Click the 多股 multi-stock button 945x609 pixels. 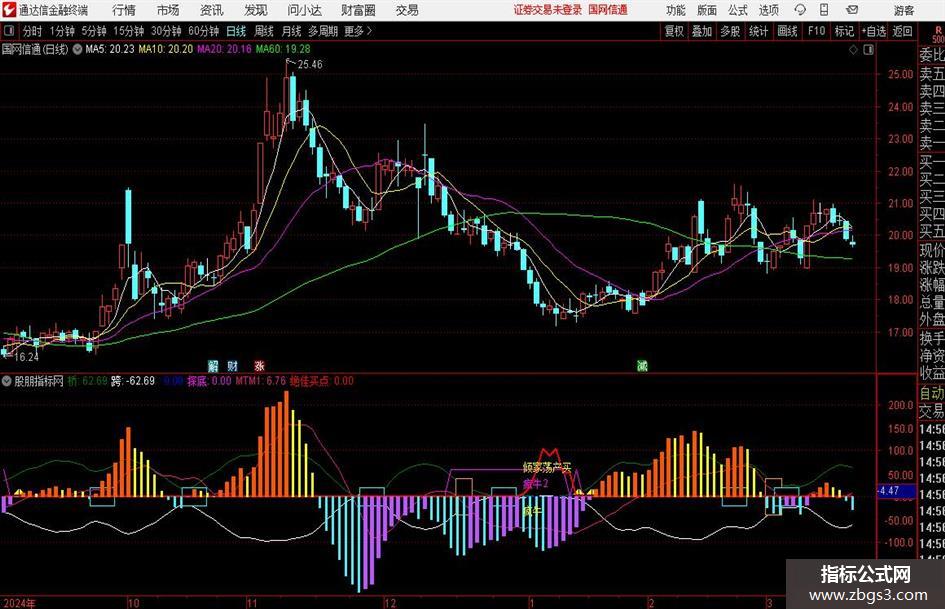(x=730, y=31)
